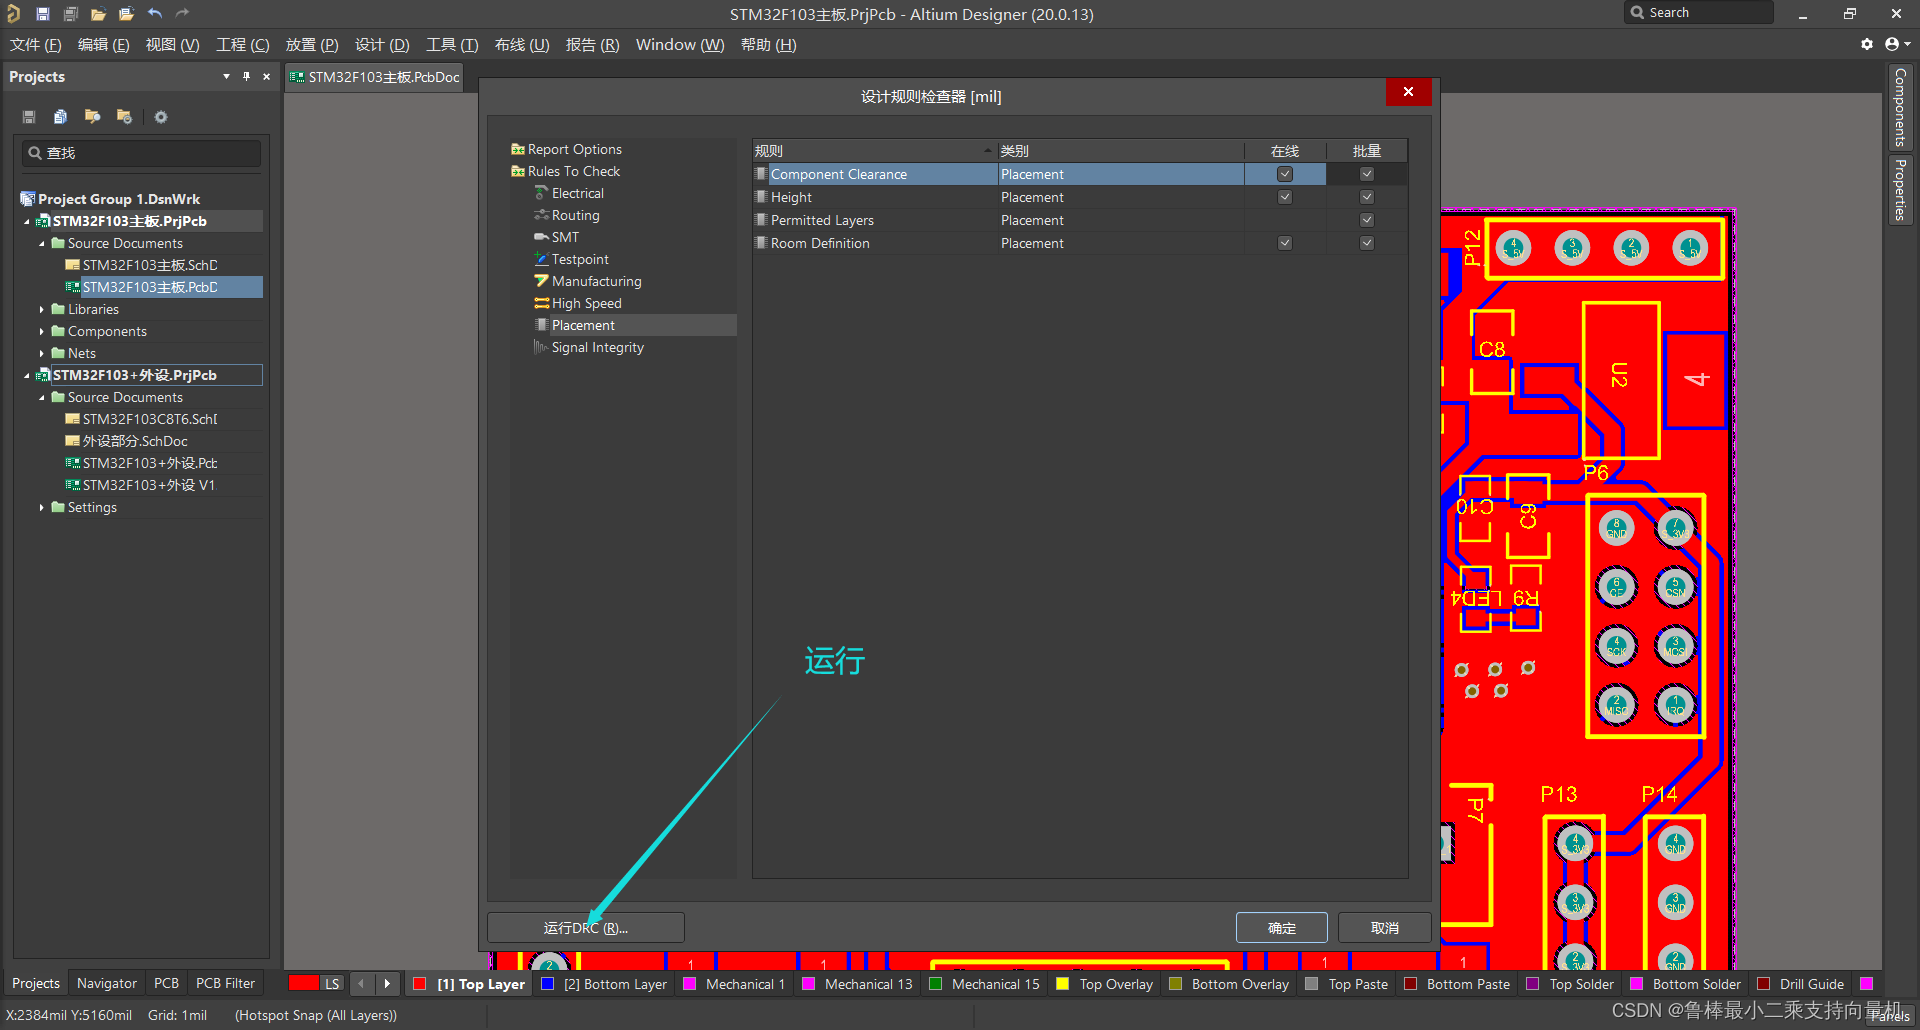
Task: Toggle online check for Height rule
Action: coord(1285,197)
